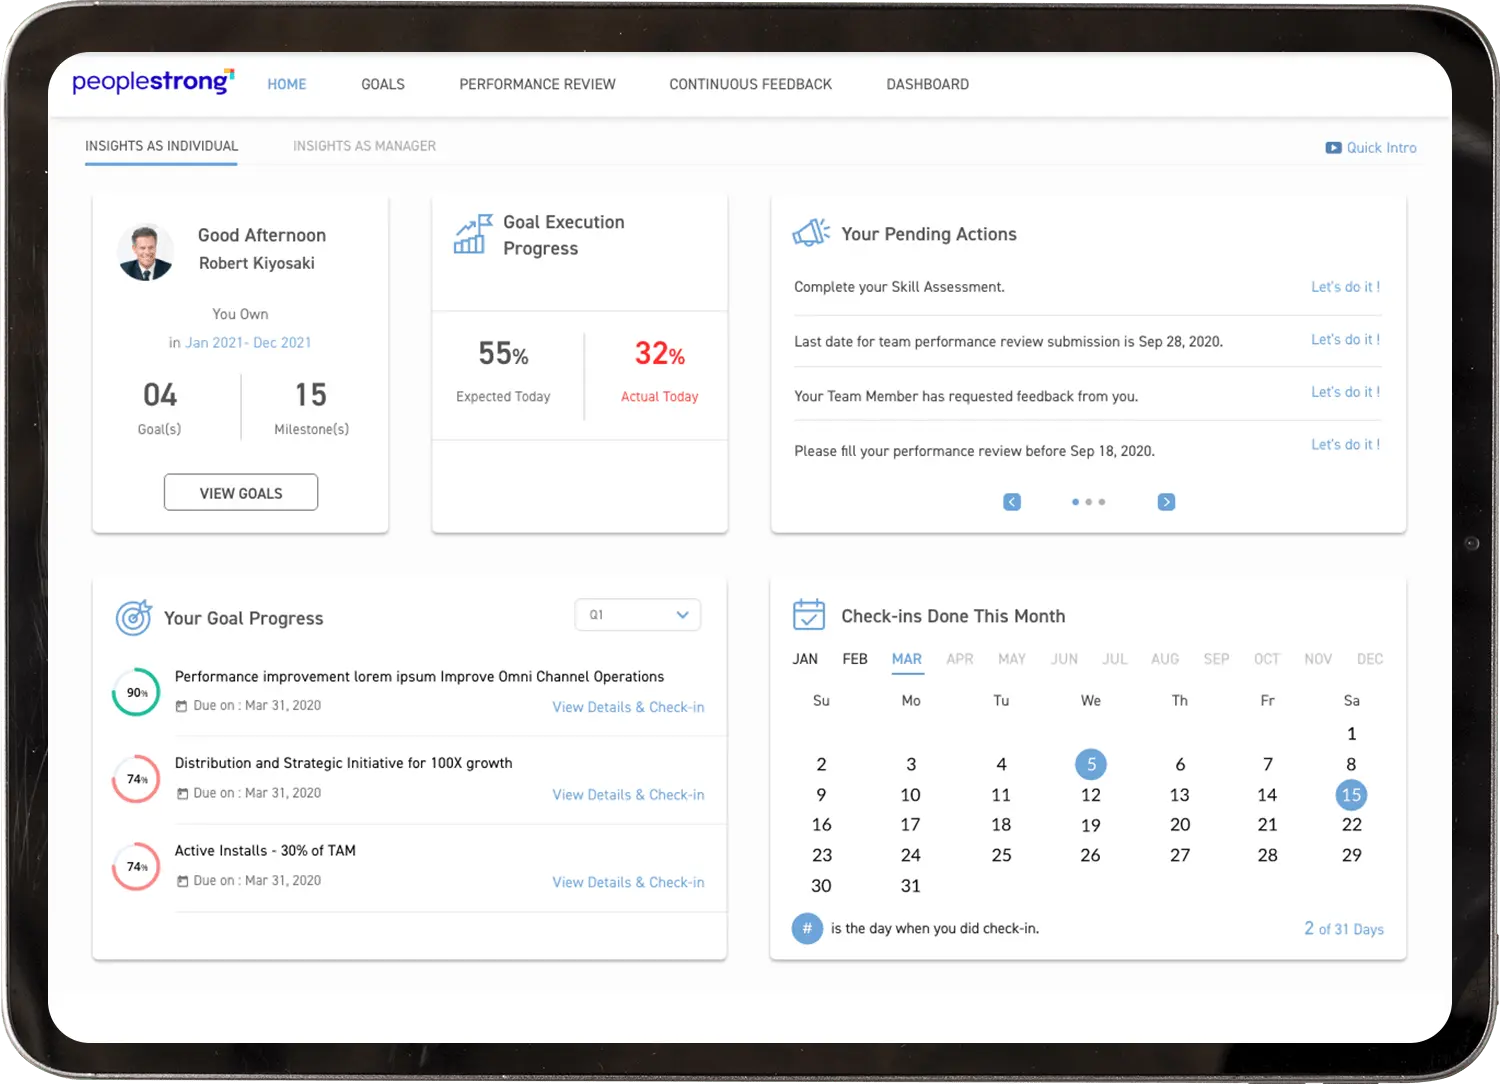This screenshot has height=1084, width=1500.
Task: Switch to Insights as Manager tab
Action: (x=364, y=146)
